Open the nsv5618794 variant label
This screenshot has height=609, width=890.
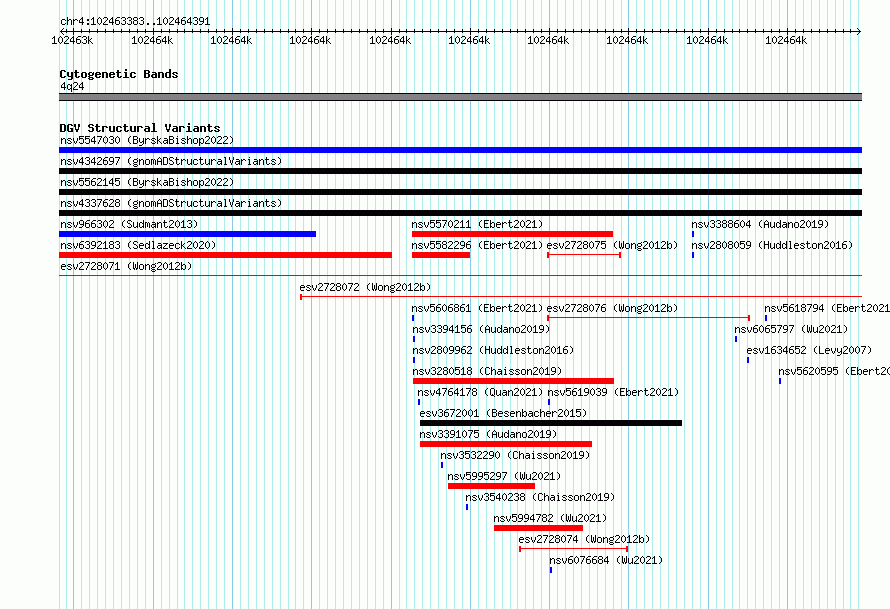[827, 308]
